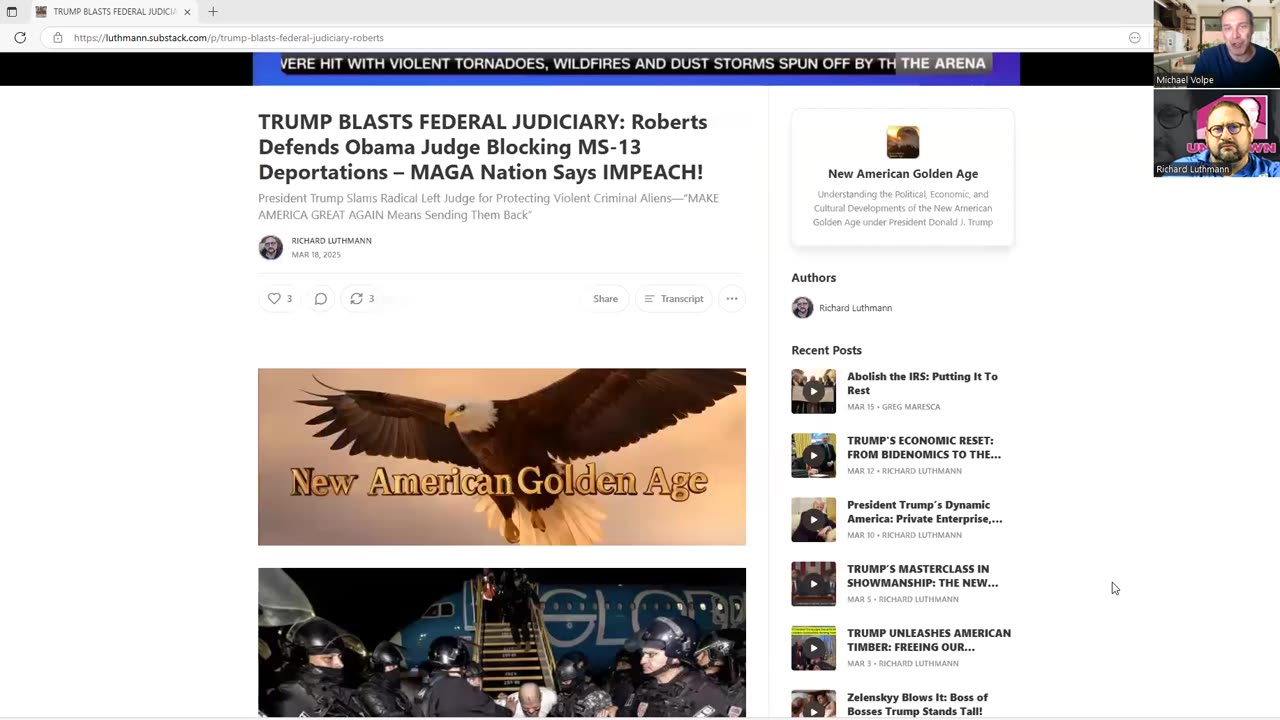
Task: Click the post headline text
Action: coord(483,147)
